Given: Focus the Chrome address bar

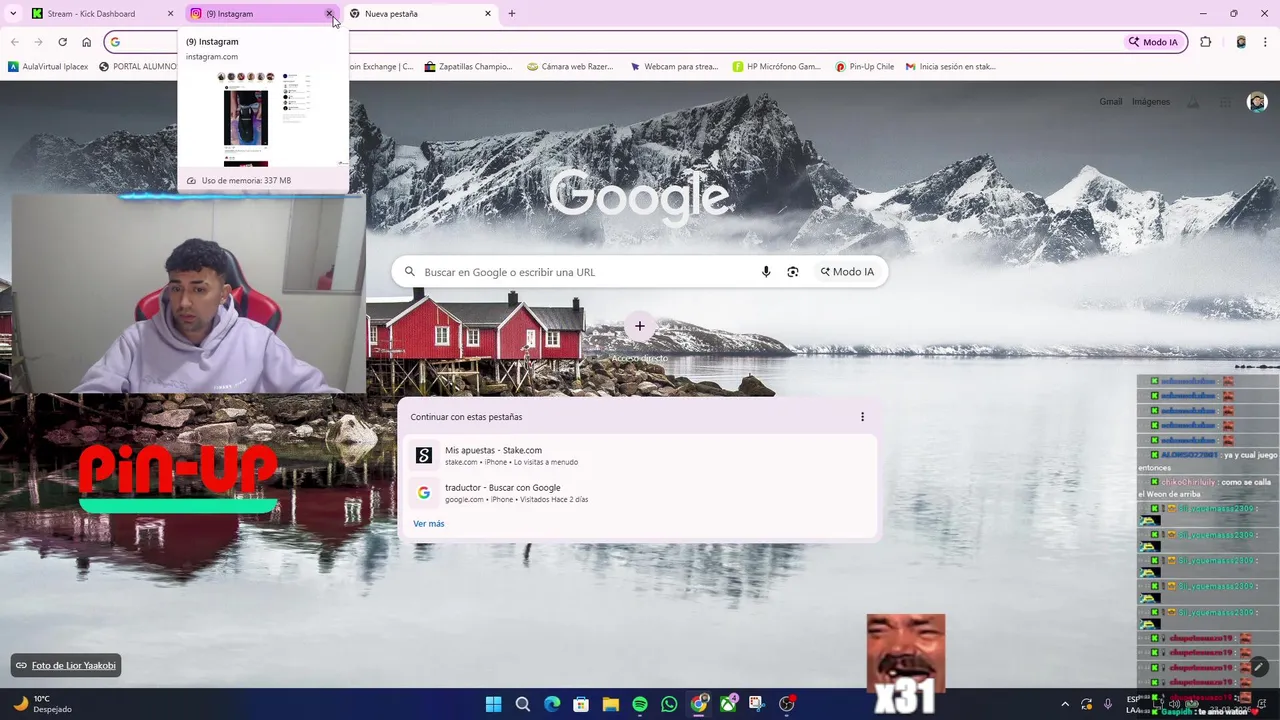Looking at the screenshot, I should [x=645, y=42].
